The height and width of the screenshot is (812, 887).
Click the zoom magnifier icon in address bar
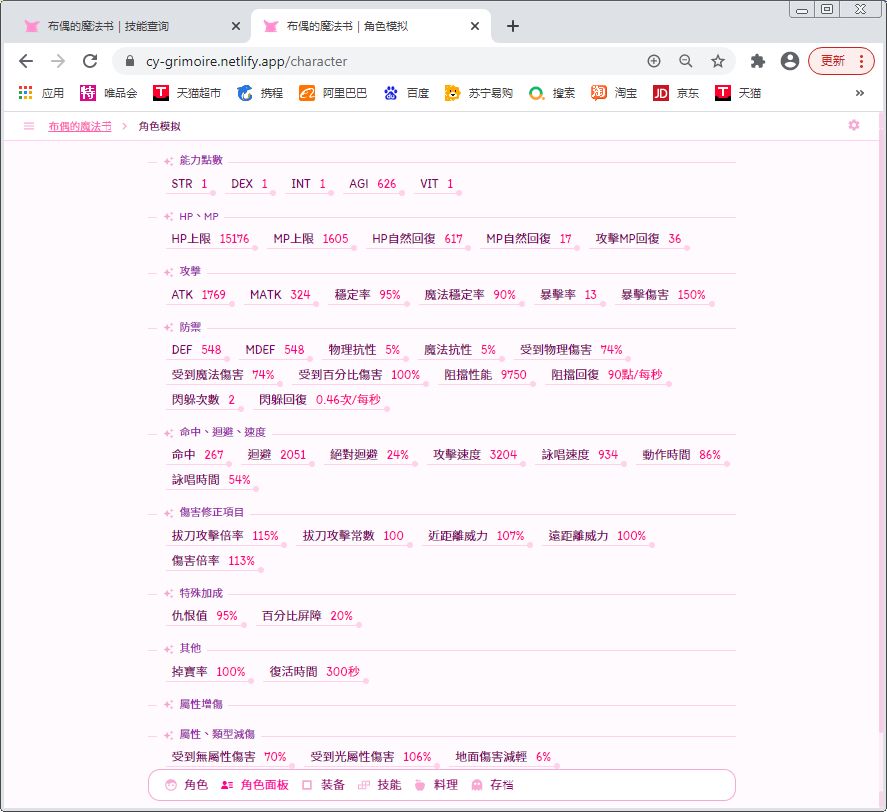[x=685, y=61]
